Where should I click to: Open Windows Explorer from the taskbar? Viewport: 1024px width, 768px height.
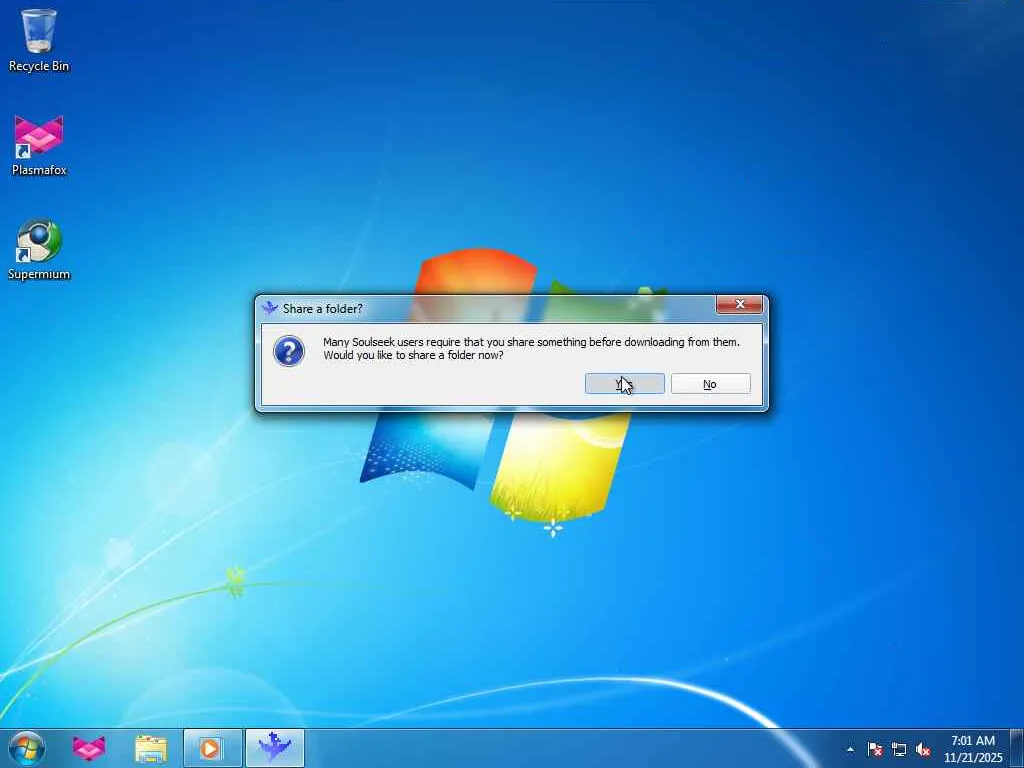coord(151,748)
